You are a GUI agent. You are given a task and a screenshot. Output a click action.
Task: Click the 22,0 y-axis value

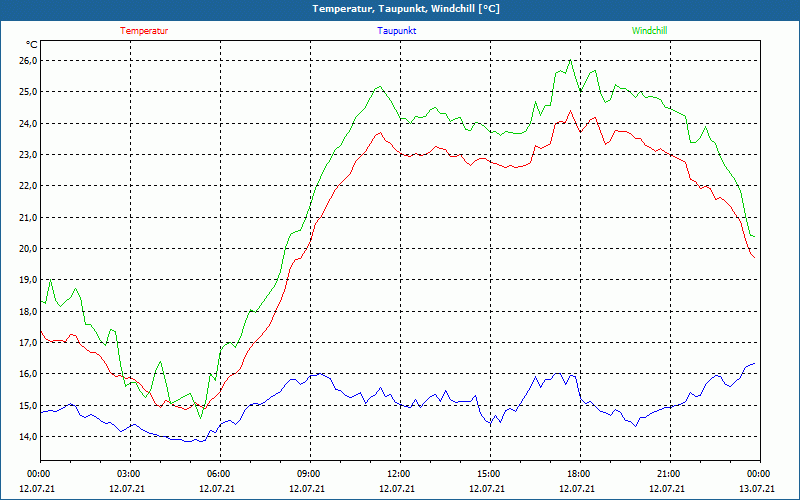29,186
